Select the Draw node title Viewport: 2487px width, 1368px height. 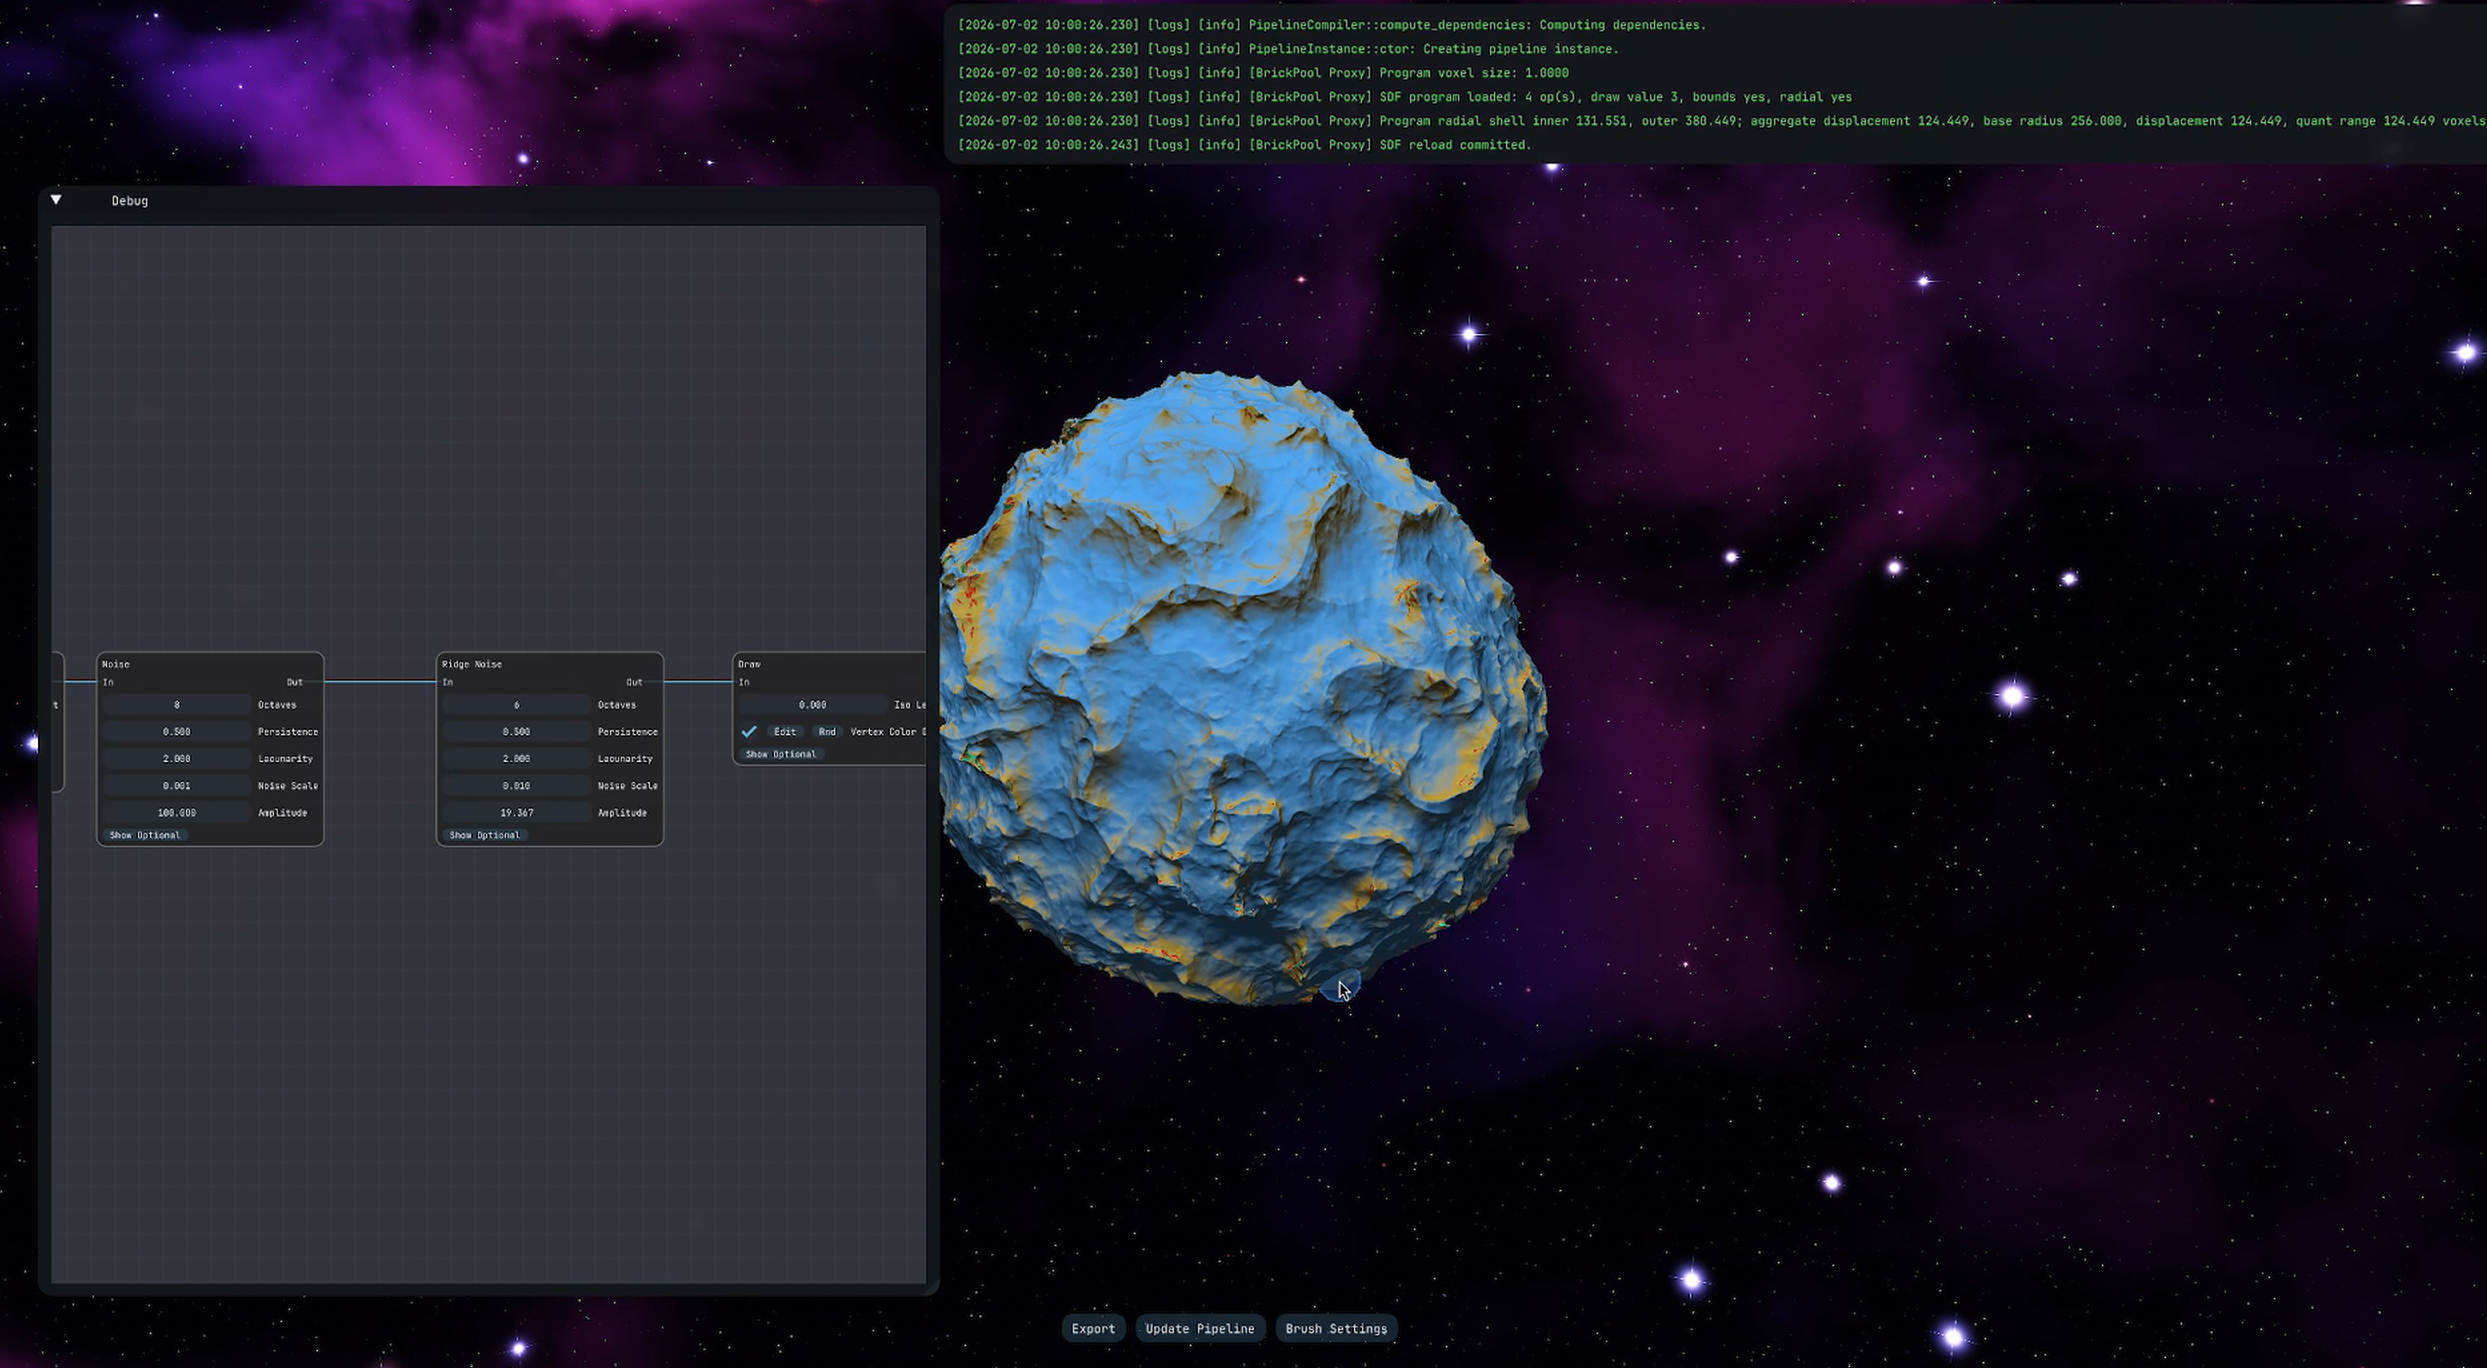(x=749, y=664)
